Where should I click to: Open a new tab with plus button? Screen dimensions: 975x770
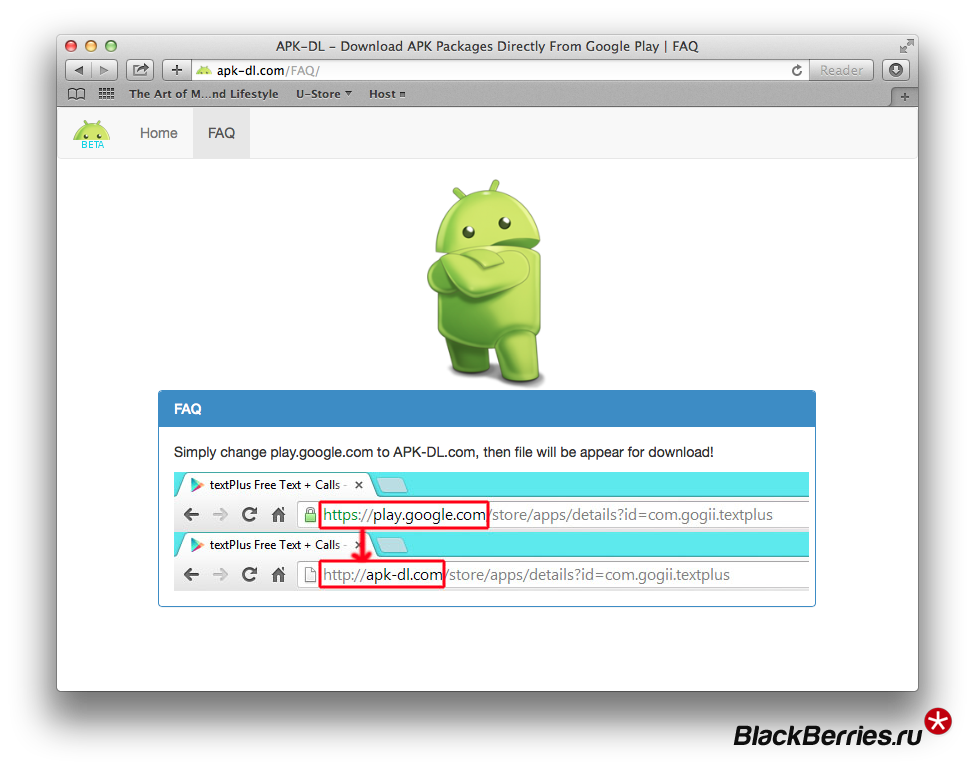coord(904,97)
